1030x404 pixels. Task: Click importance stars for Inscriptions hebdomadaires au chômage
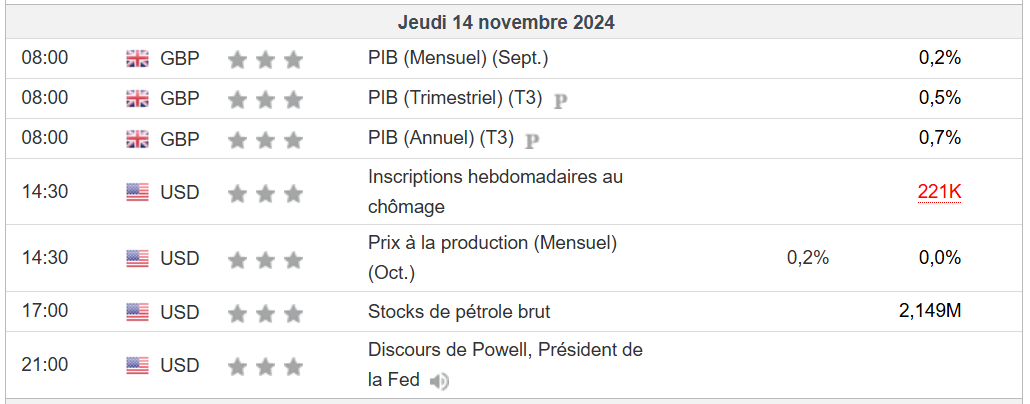pos(265,193)
